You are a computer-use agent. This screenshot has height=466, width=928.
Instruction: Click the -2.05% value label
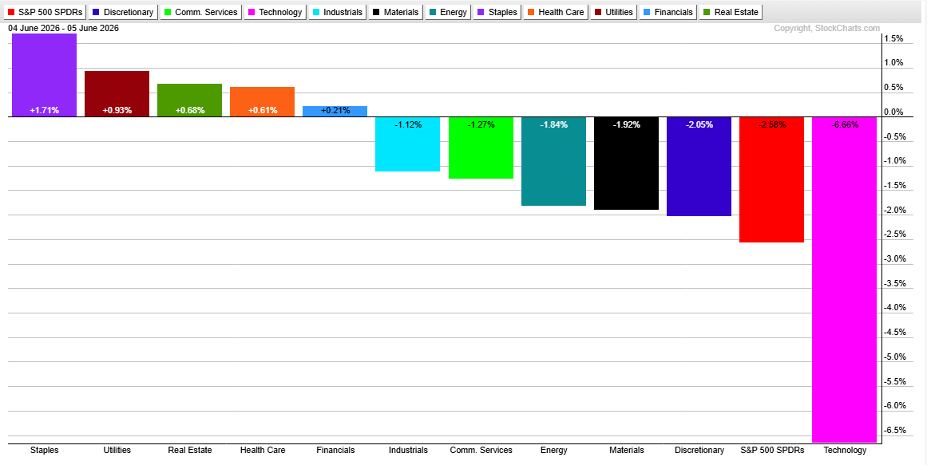pyautogui.click(x=699, y=124)
